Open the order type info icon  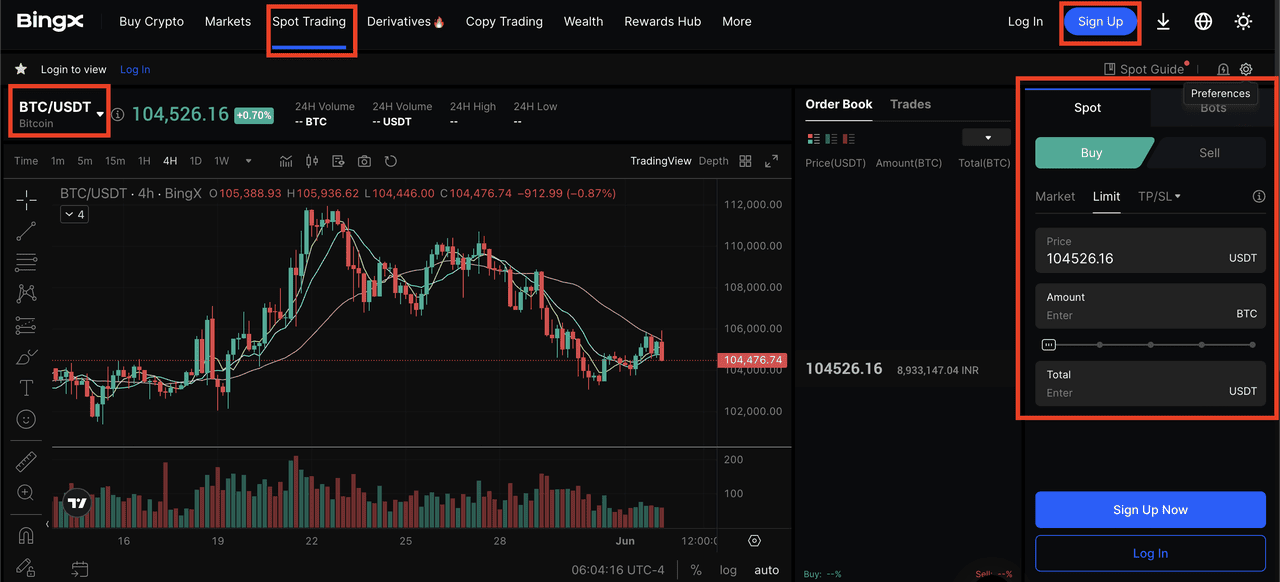click(1259, 196)
